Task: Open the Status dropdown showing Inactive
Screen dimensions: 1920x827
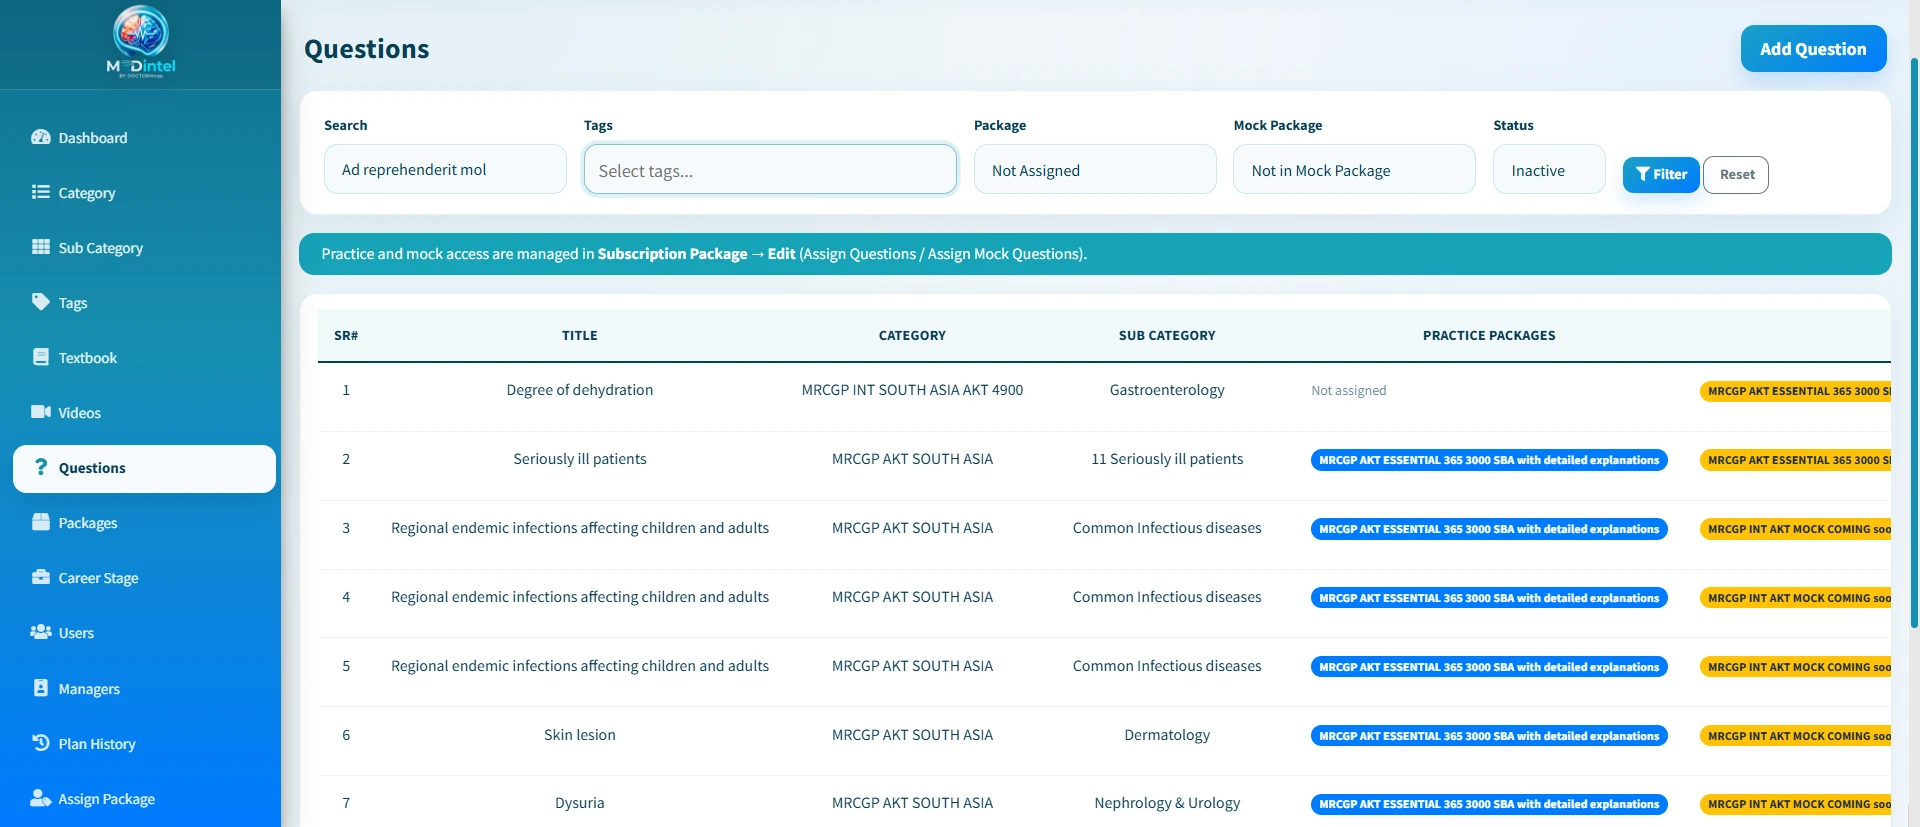Action: pos(1549,170)
